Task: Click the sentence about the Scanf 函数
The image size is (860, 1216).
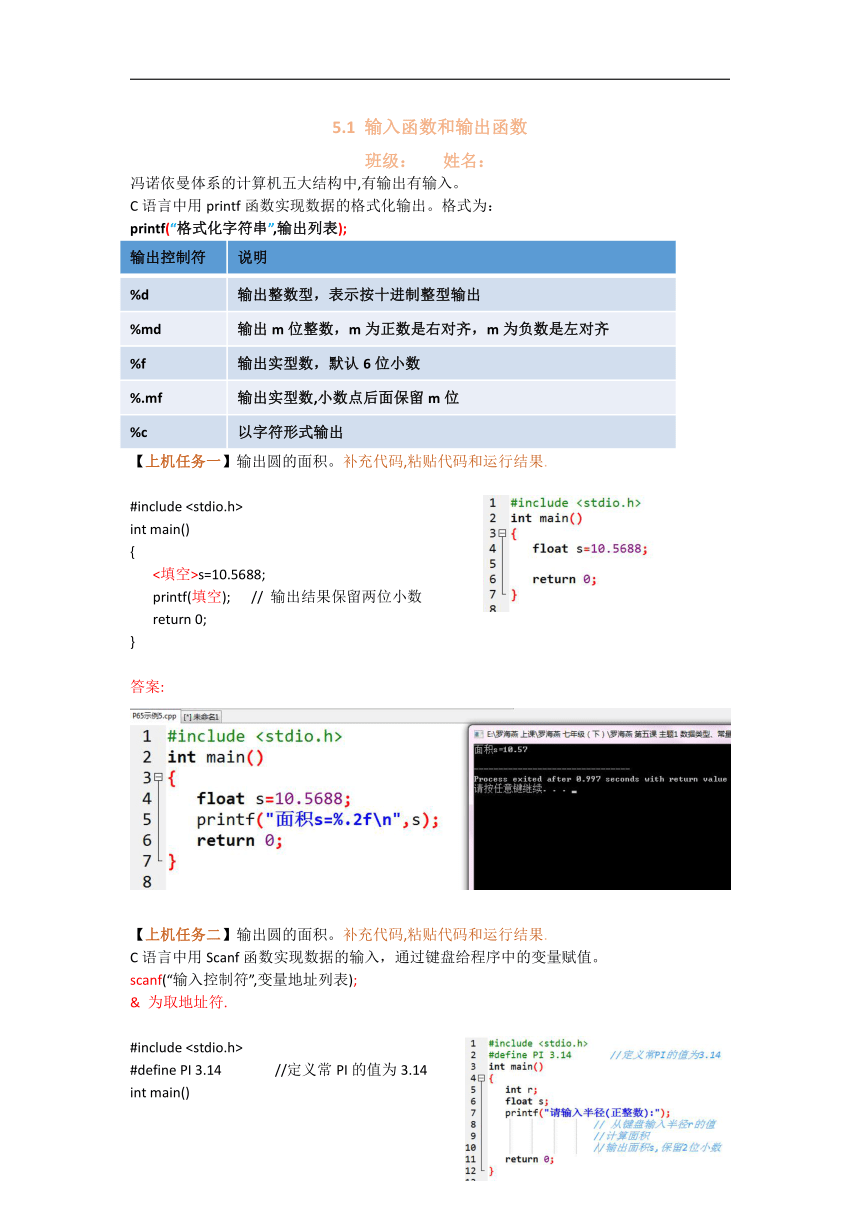Action: pyautogui.click(x=365, y=957)
